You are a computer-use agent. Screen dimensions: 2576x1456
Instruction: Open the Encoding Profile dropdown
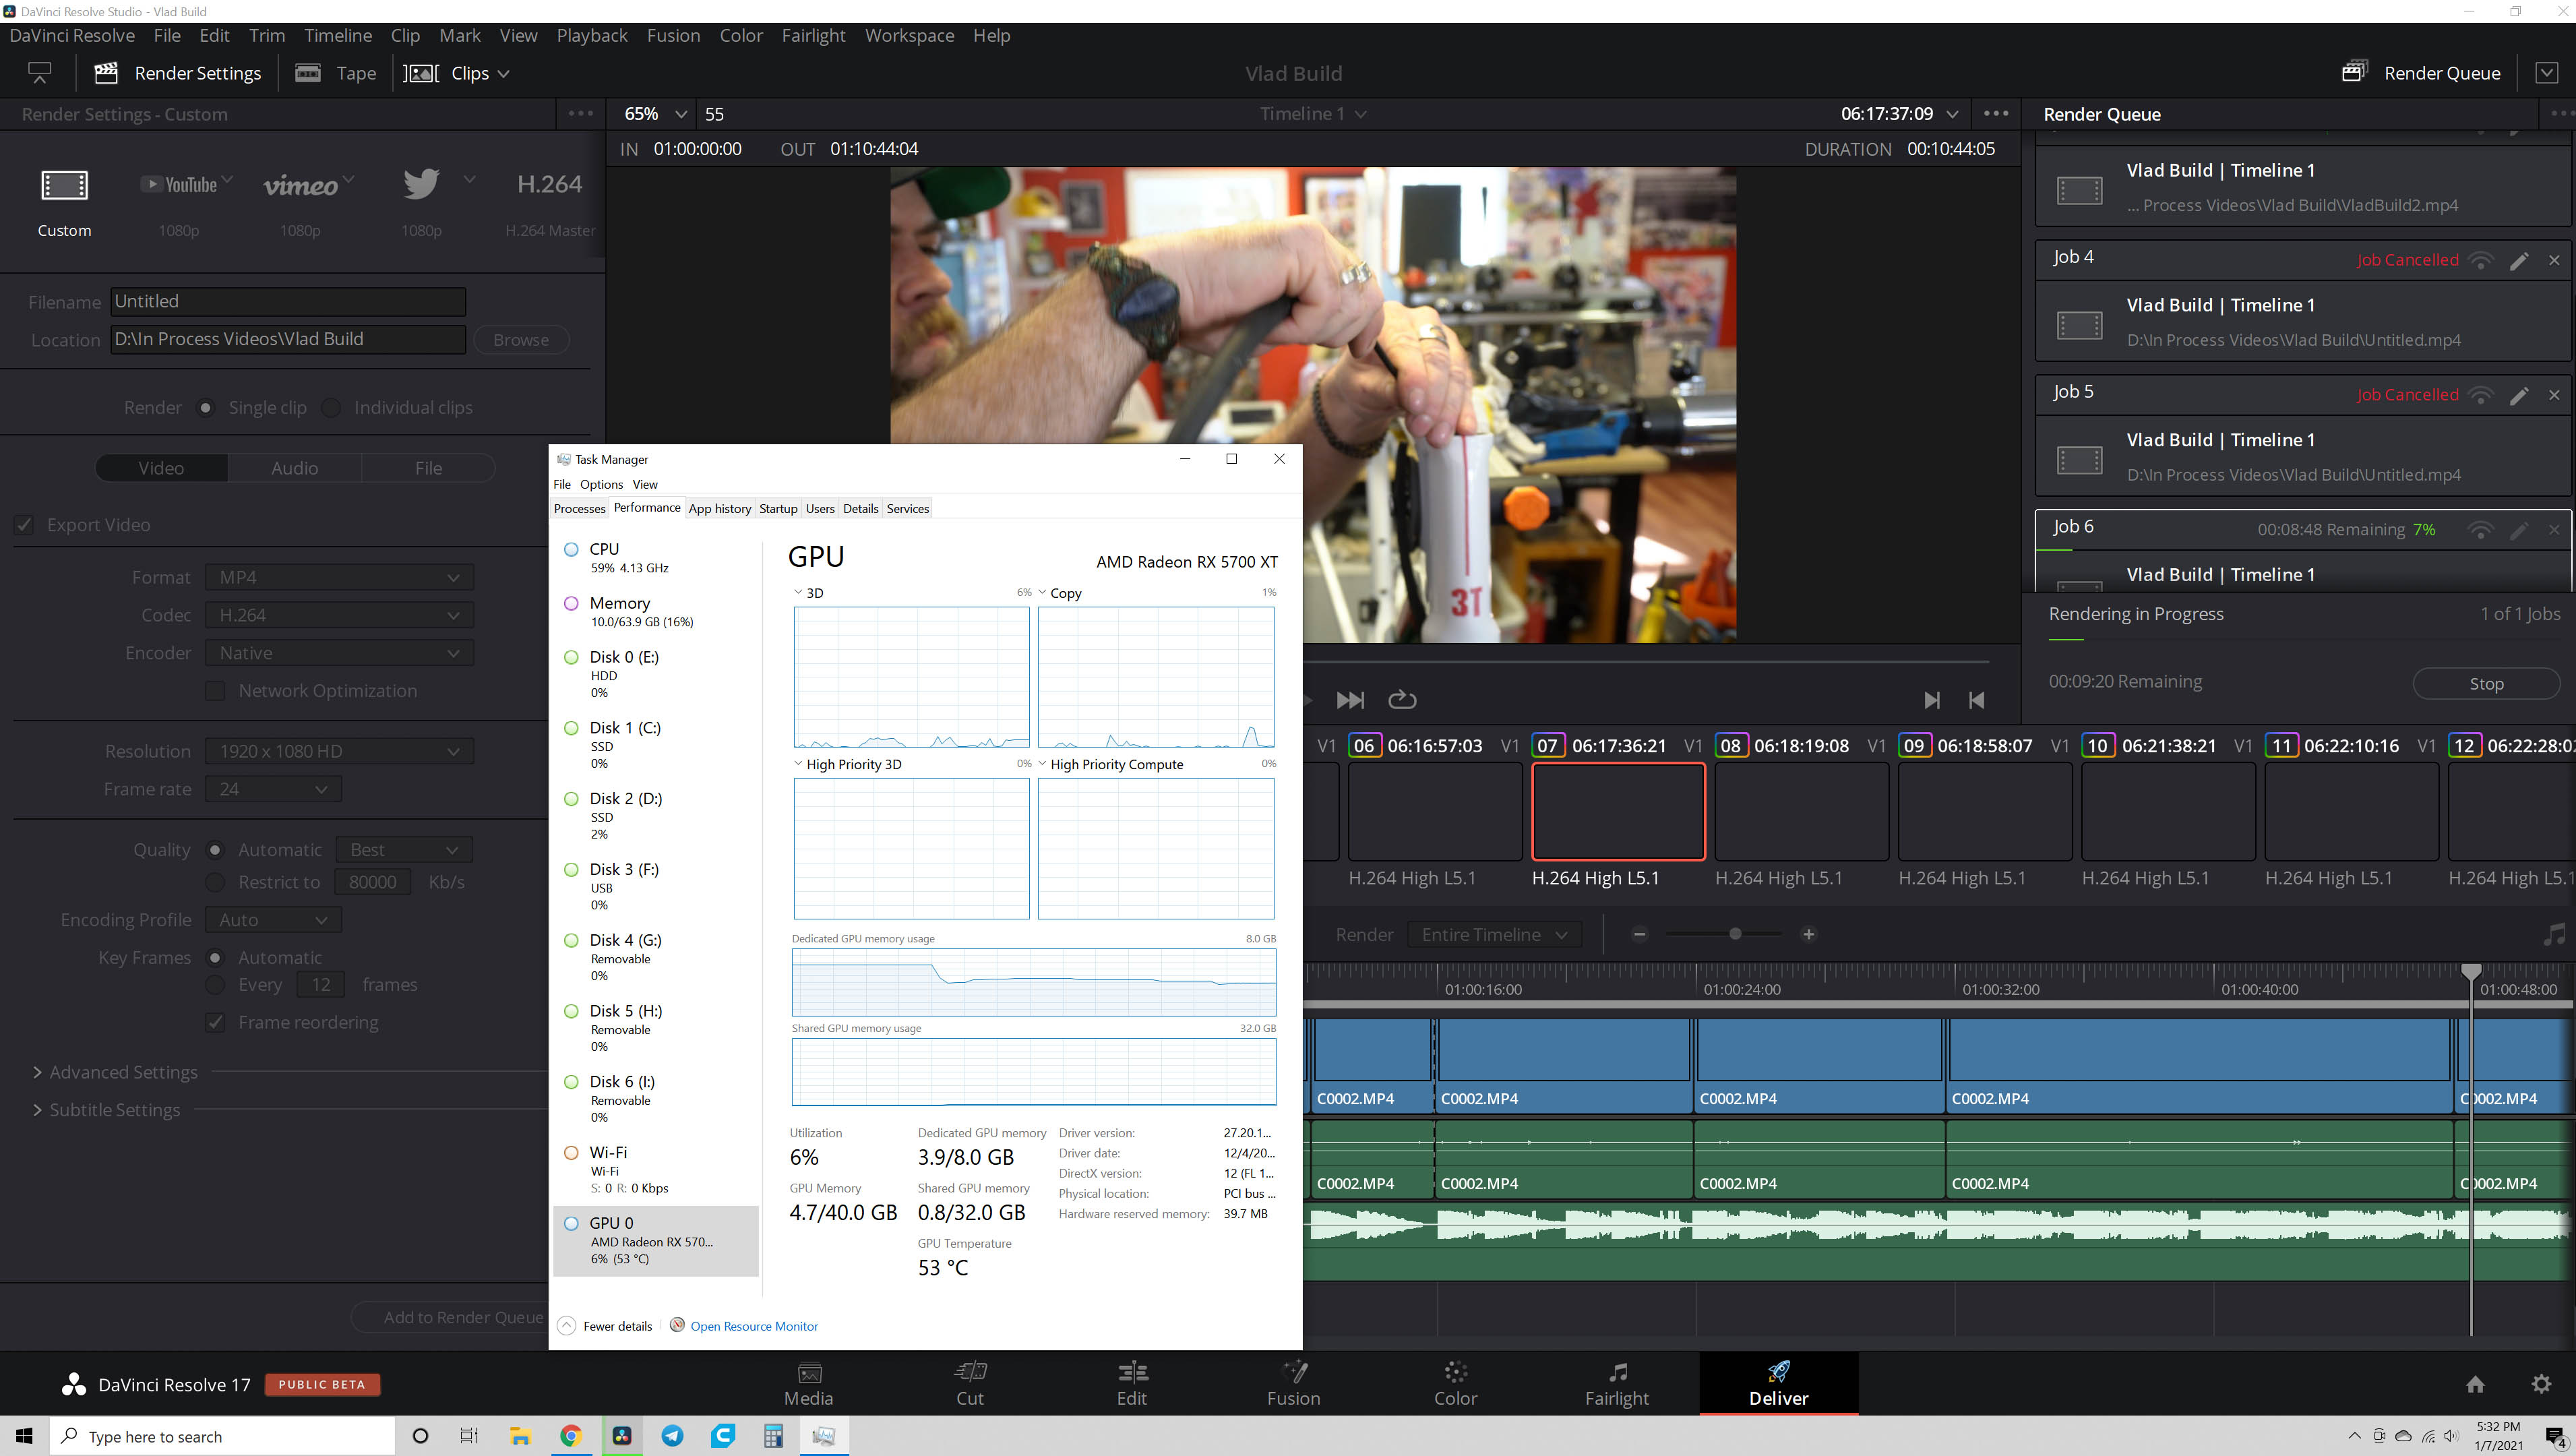[273, 920]
